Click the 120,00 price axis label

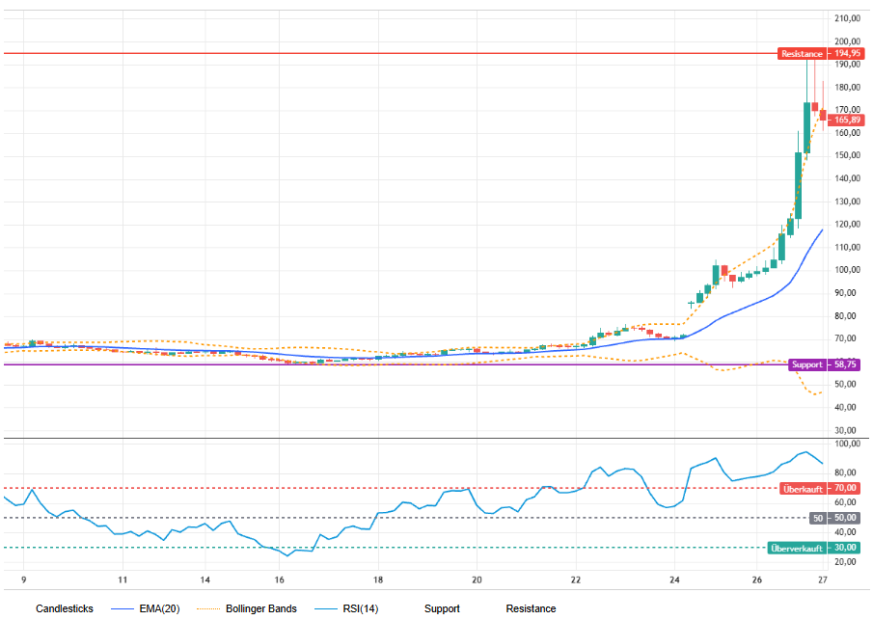[847, 224]
